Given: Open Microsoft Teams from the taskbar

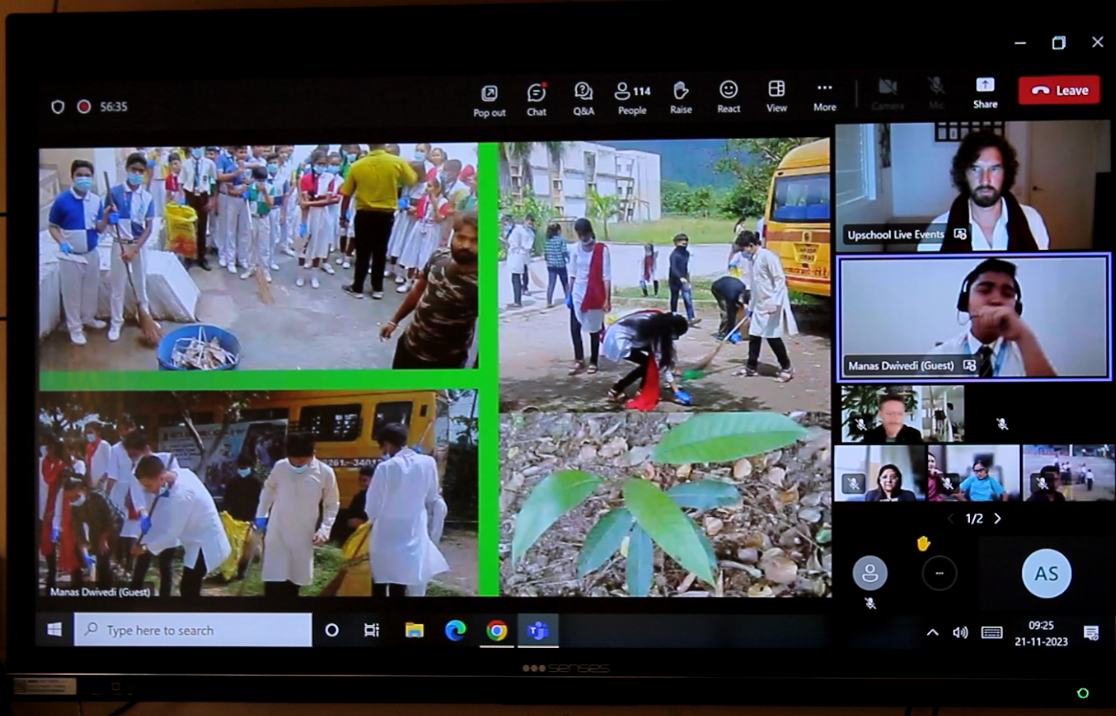Looking at the screenshot, I should tap(538, 631).
